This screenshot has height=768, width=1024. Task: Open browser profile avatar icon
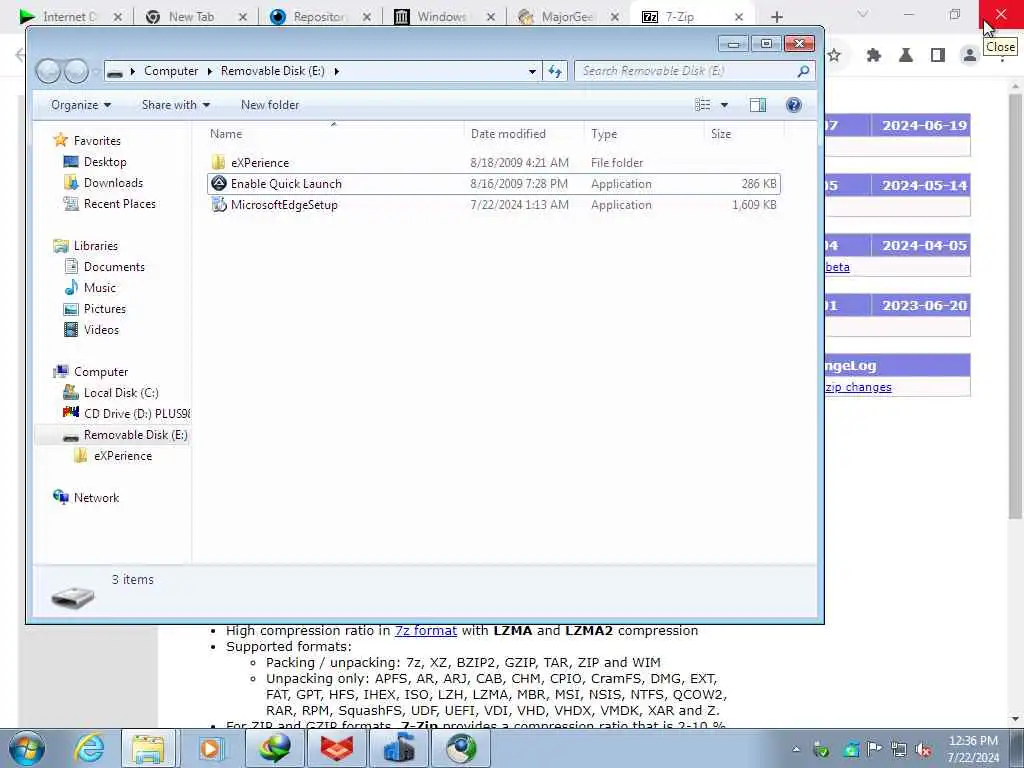970,56
